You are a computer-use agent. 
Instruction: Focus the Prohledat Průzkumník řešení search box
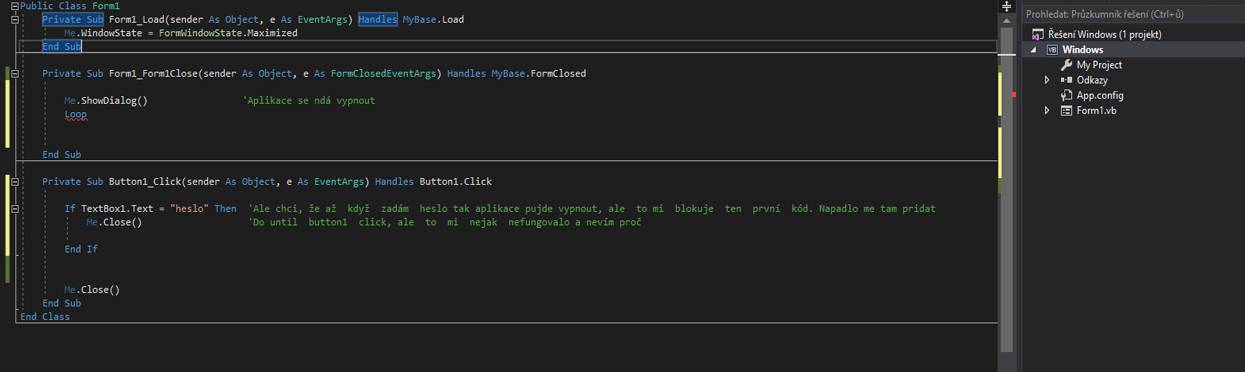click(x=1133, y=14)
